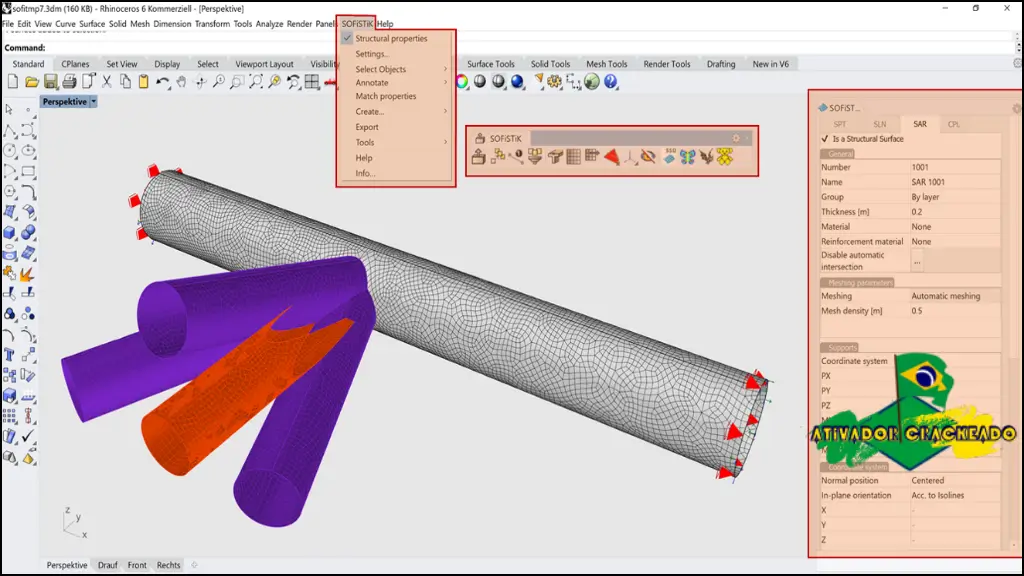The width and height of the screenshot is (1024, 576).
Task: Open the Surface Tools toolbar tab
Action: [x=490, y=64]
